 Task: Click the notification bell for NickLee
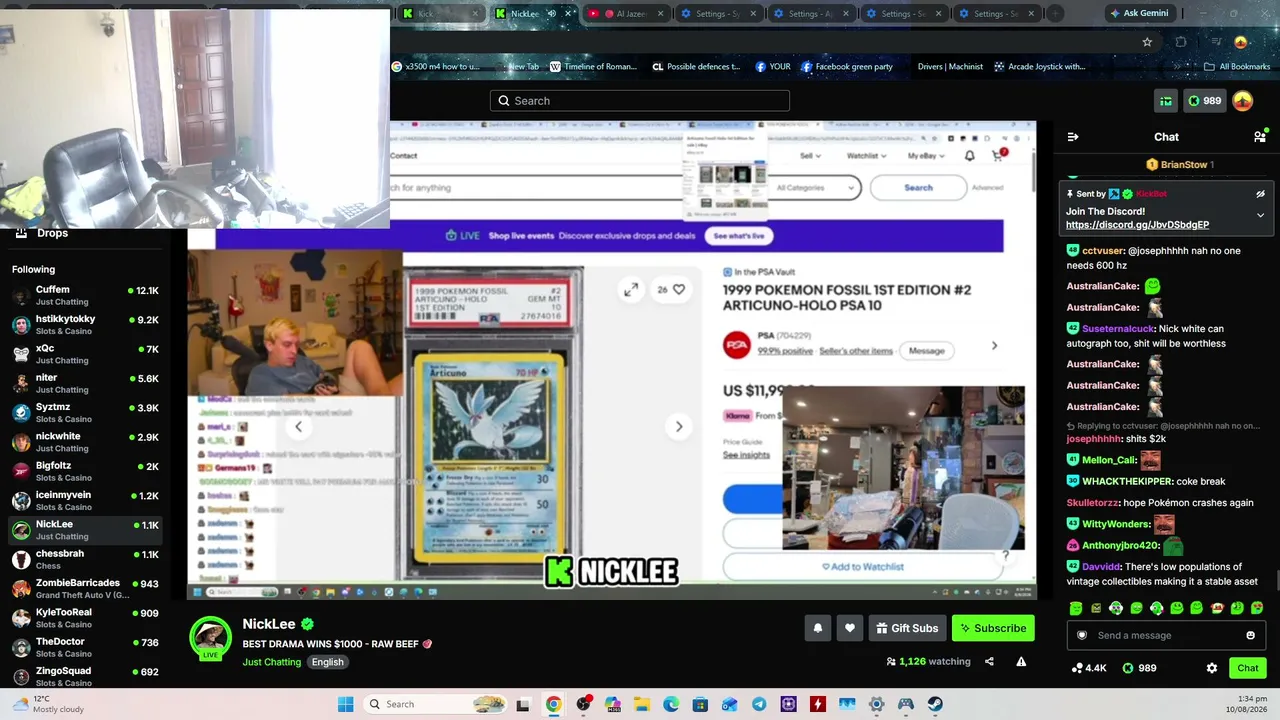point(818,628)
